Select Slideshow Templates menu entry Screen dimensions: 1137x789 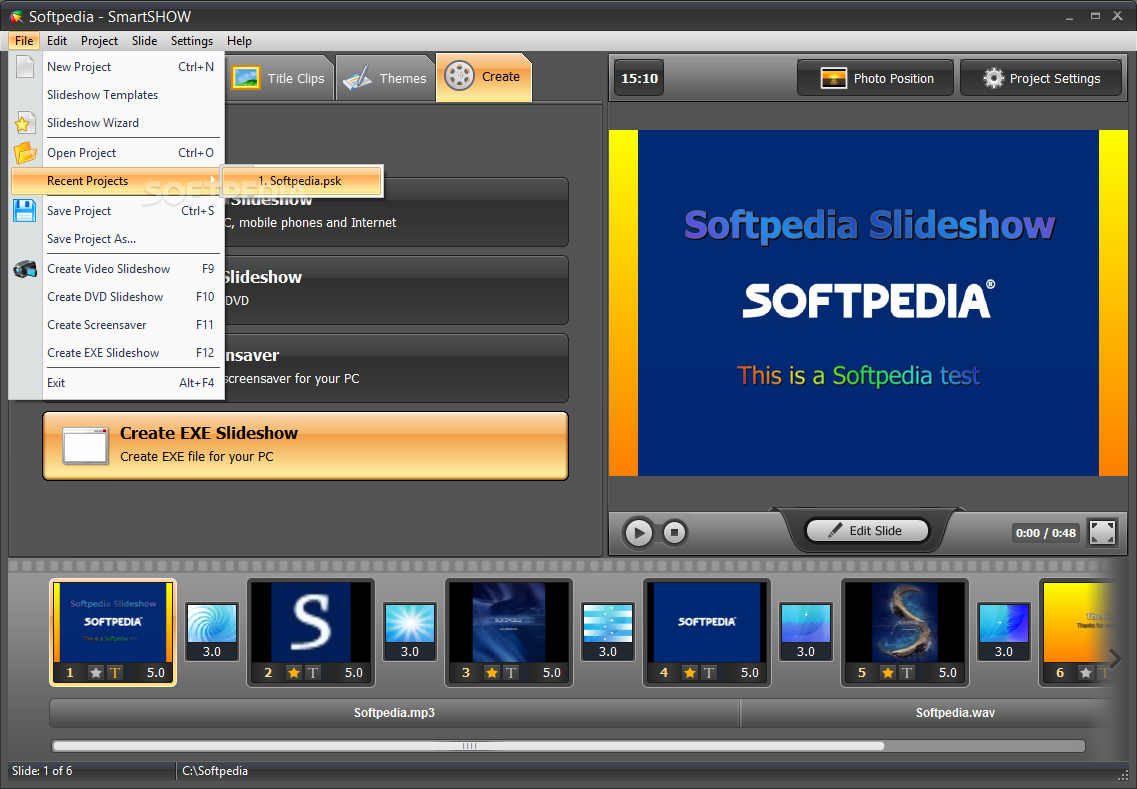(131, 95)
